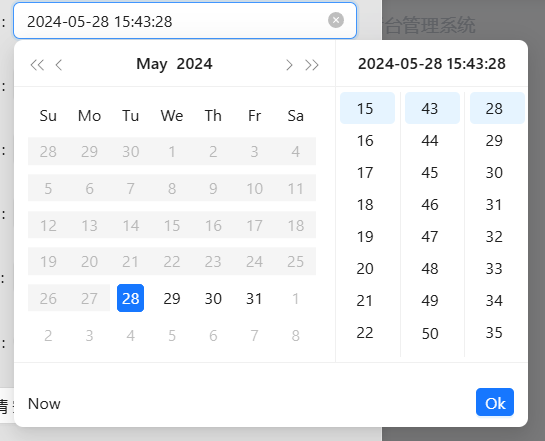Image resolution: width=545 pixels, height=441 pixels.
Task: Go to previous year with double-left arrow
Action: tap(37, 65)
